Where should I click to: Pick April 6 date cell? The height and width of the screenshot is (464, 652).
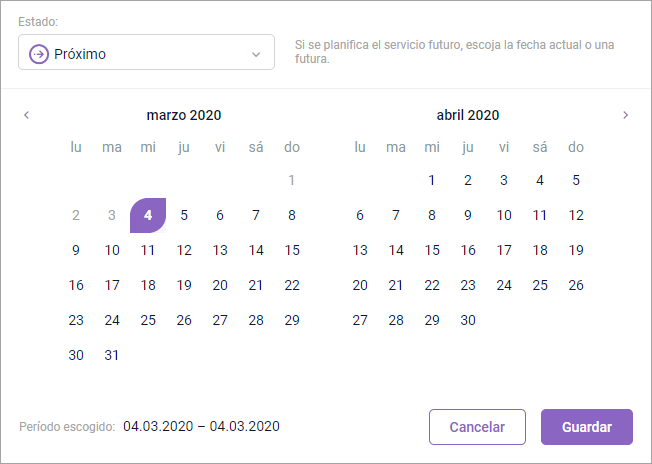pyautogui.click(x=360, y=215)
